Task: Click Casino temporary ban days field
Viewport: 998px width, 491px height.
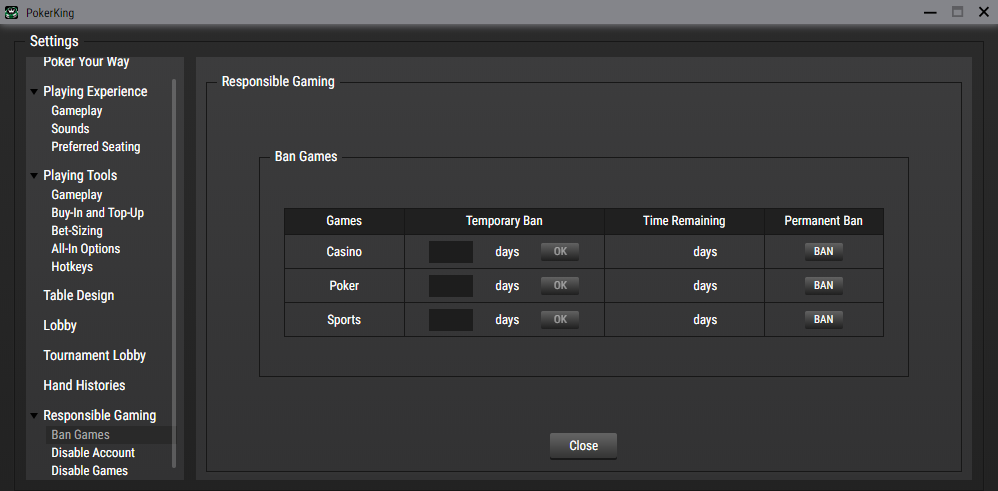Action: coord(451,252)
